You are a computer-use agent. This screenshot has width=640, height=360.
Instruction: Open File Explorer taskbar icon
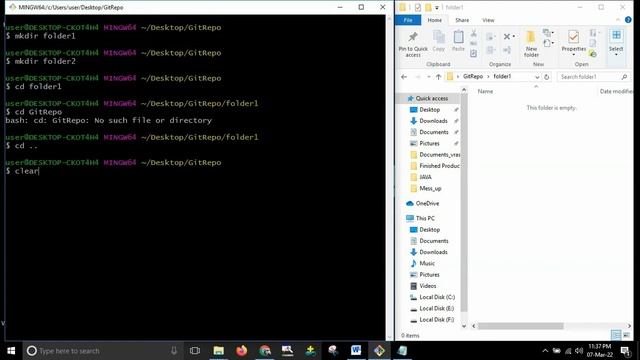coord(219,351)
